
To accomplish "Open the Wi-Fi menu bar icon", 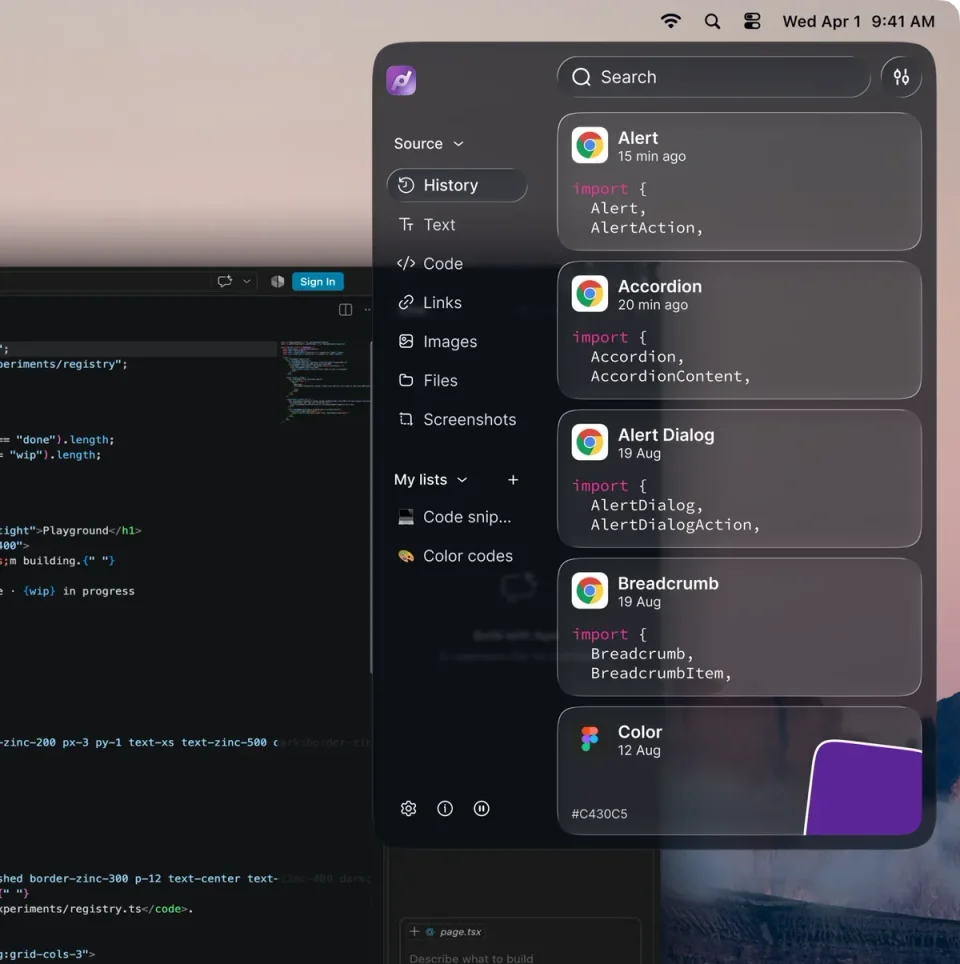I will [x=671, y=21].
